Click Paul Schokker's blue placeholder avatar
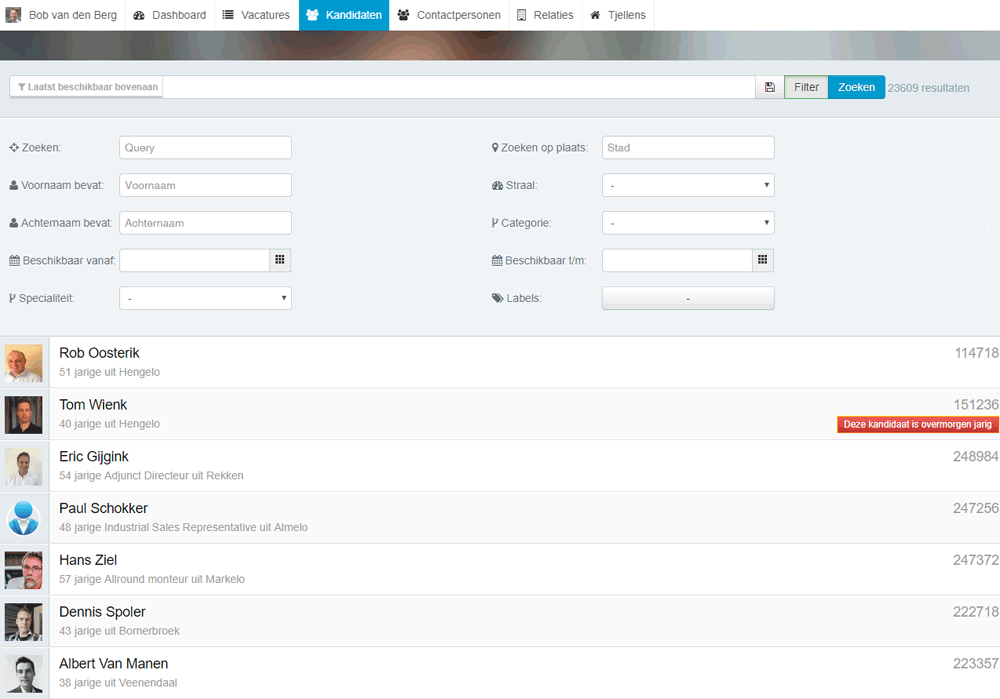The width and height of the screenshot is (1000, 699). 23,518
